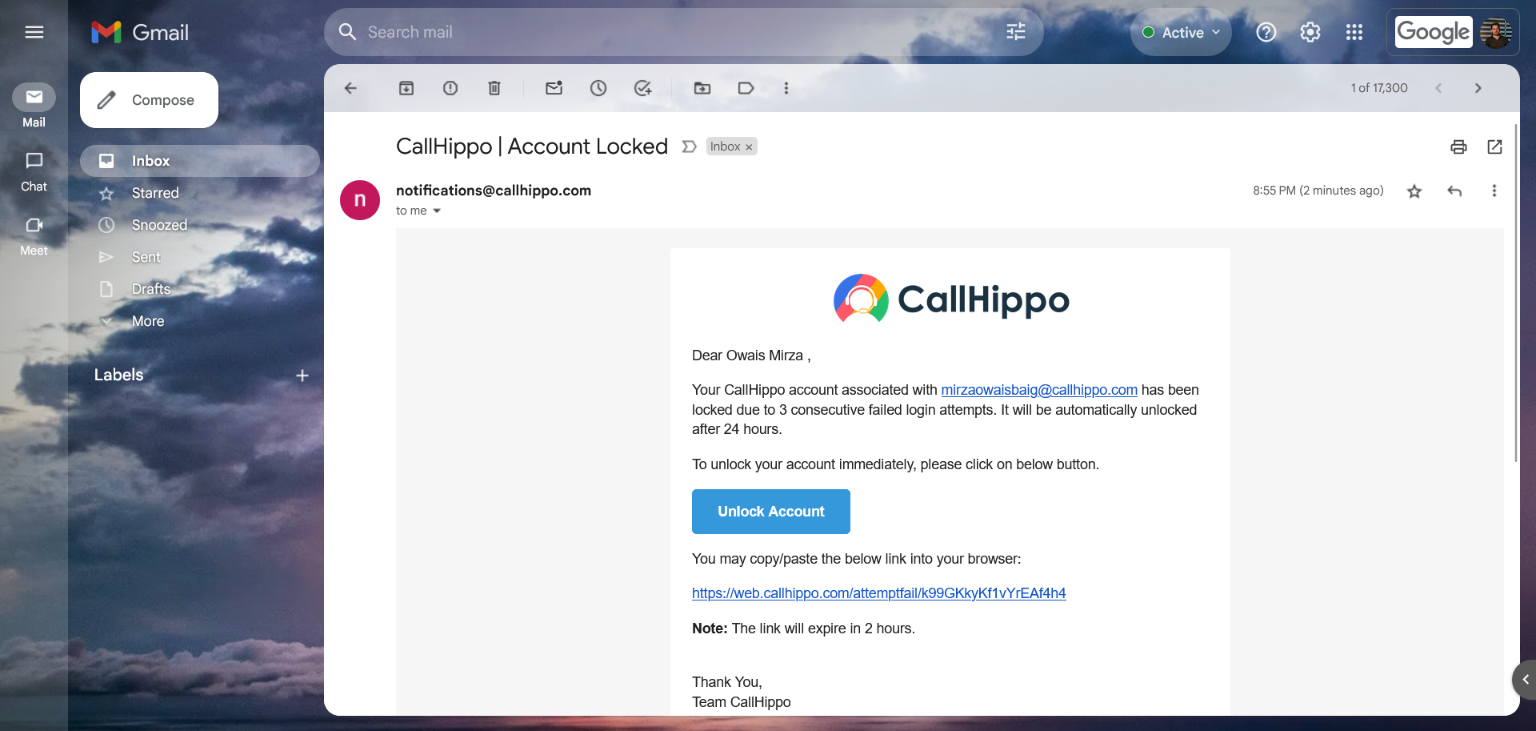Create a new label plus icon
Image resolution: width=1536 pixels, height=731 pixels.
[302, 375]
